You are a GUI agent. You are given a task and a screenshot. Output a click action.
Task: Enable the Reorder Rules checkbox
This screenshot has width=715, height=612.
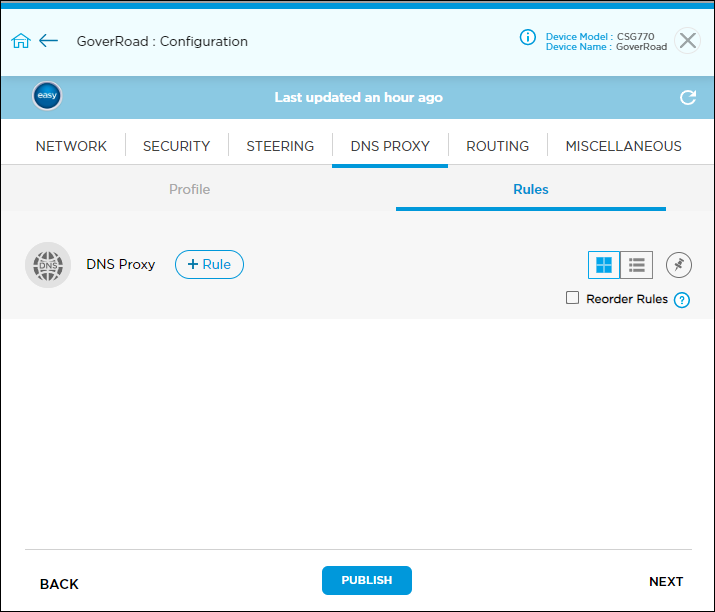(572, 298)
